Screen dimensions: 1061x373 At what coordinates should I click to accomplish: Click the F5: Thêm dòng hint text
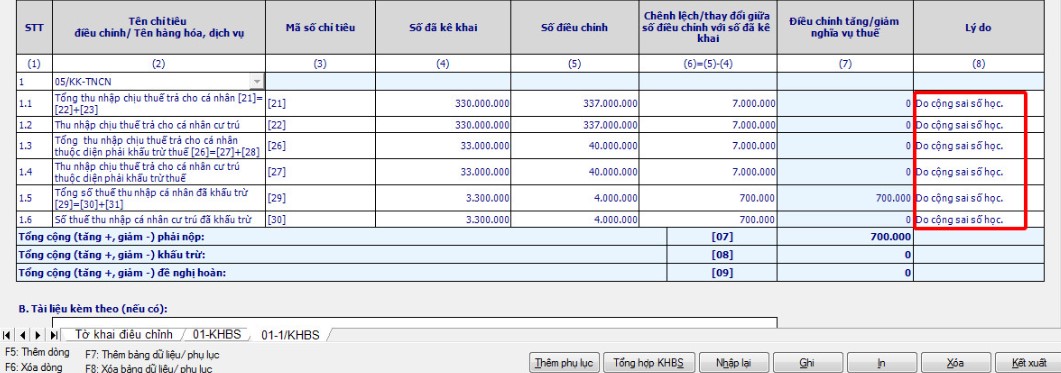pyautogui.click(x=37, y=353)
